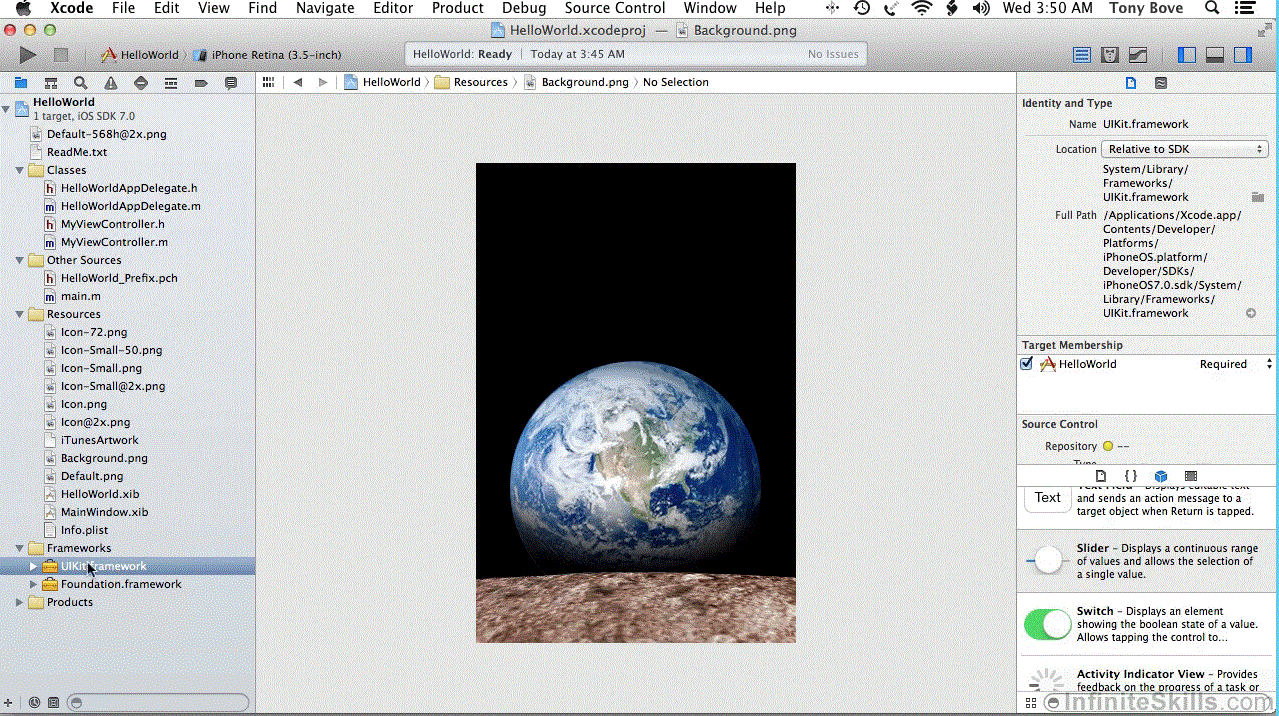Show the File inspector tab
This screenshot has height=716, width=1279.
tap(1131, 83)
